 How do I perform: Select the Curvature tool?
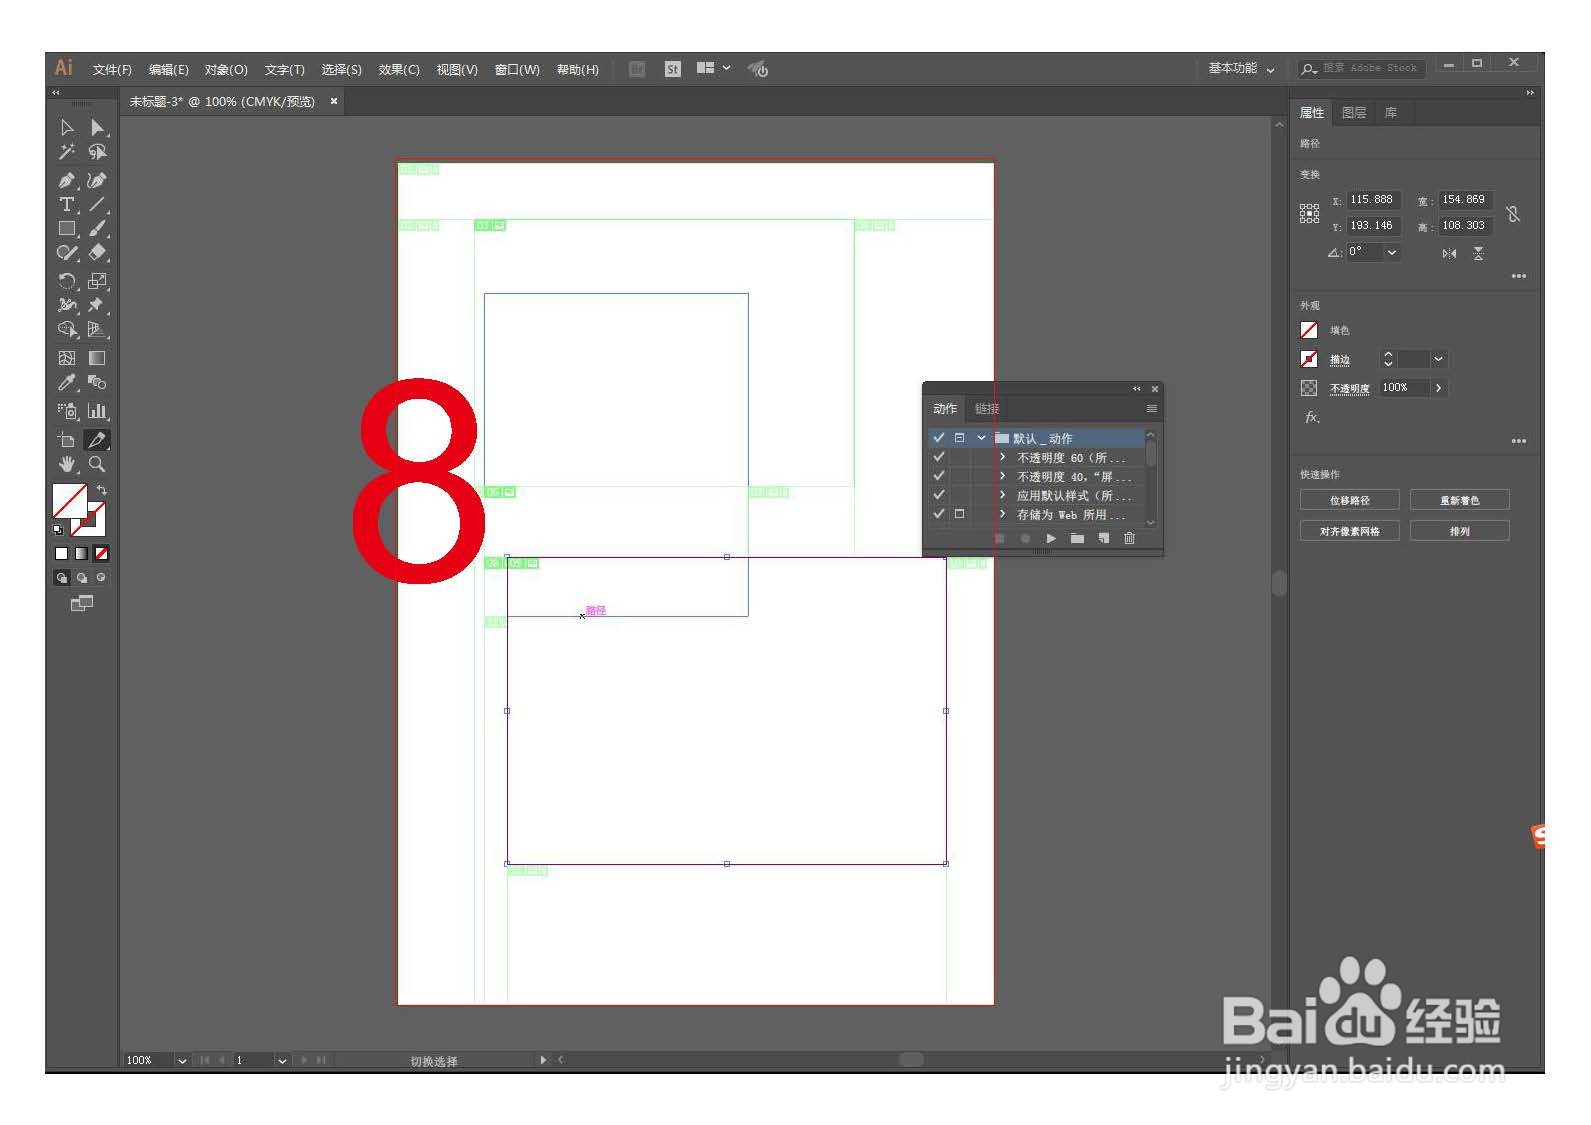97,180
